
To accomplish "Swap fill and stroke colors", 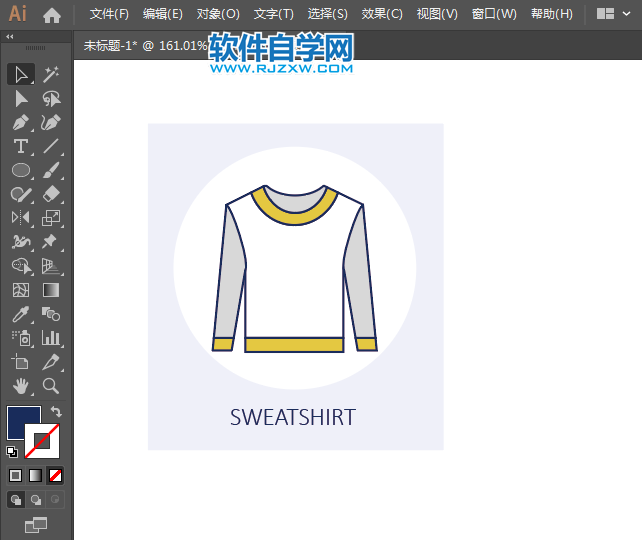I will point(56,411).
